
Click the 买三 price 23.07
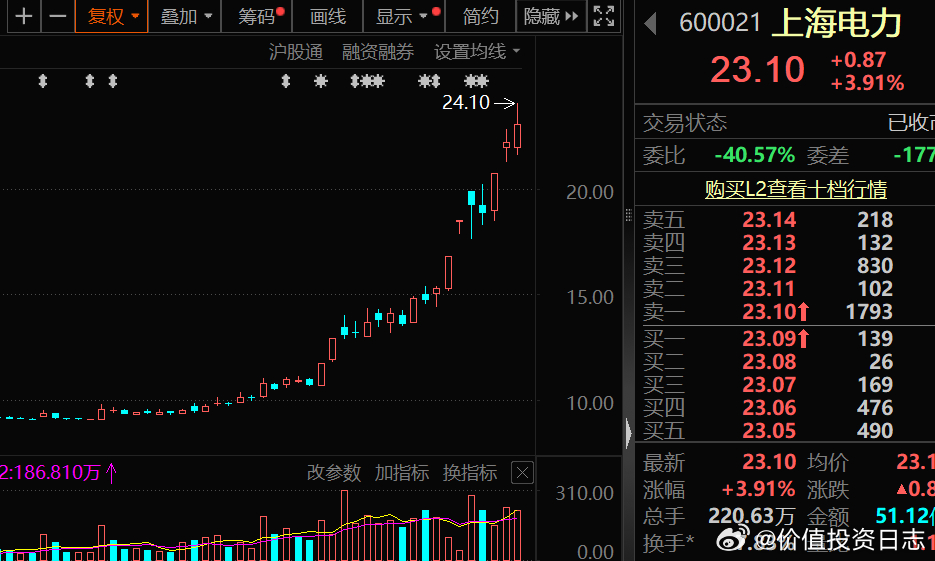pyautogui.click(x=769, y=385)
